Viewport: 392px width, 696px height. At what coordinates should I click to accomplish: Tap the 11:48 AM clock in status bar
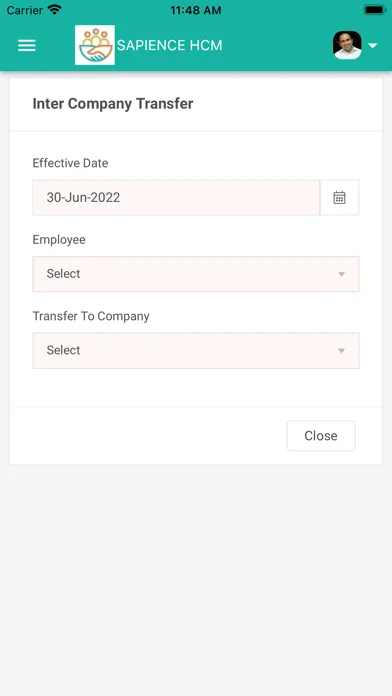[196, 10]
